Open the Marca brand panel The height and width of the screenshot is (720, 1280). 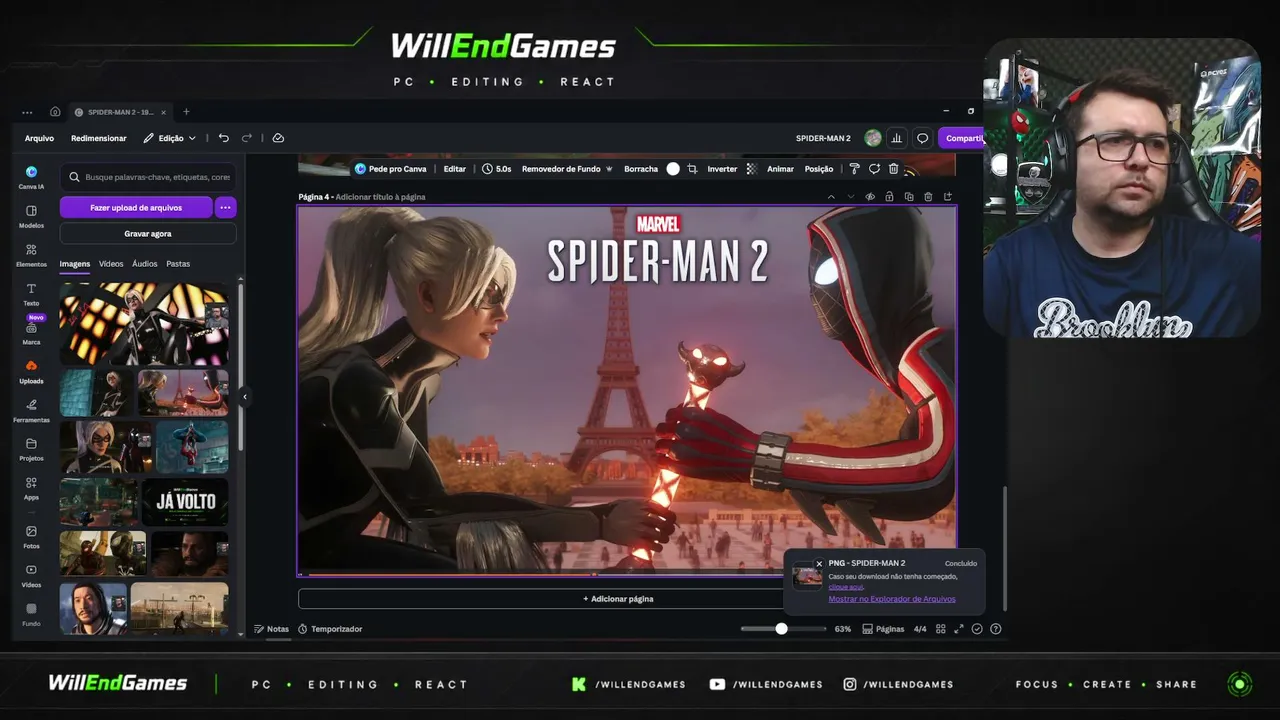31,333
